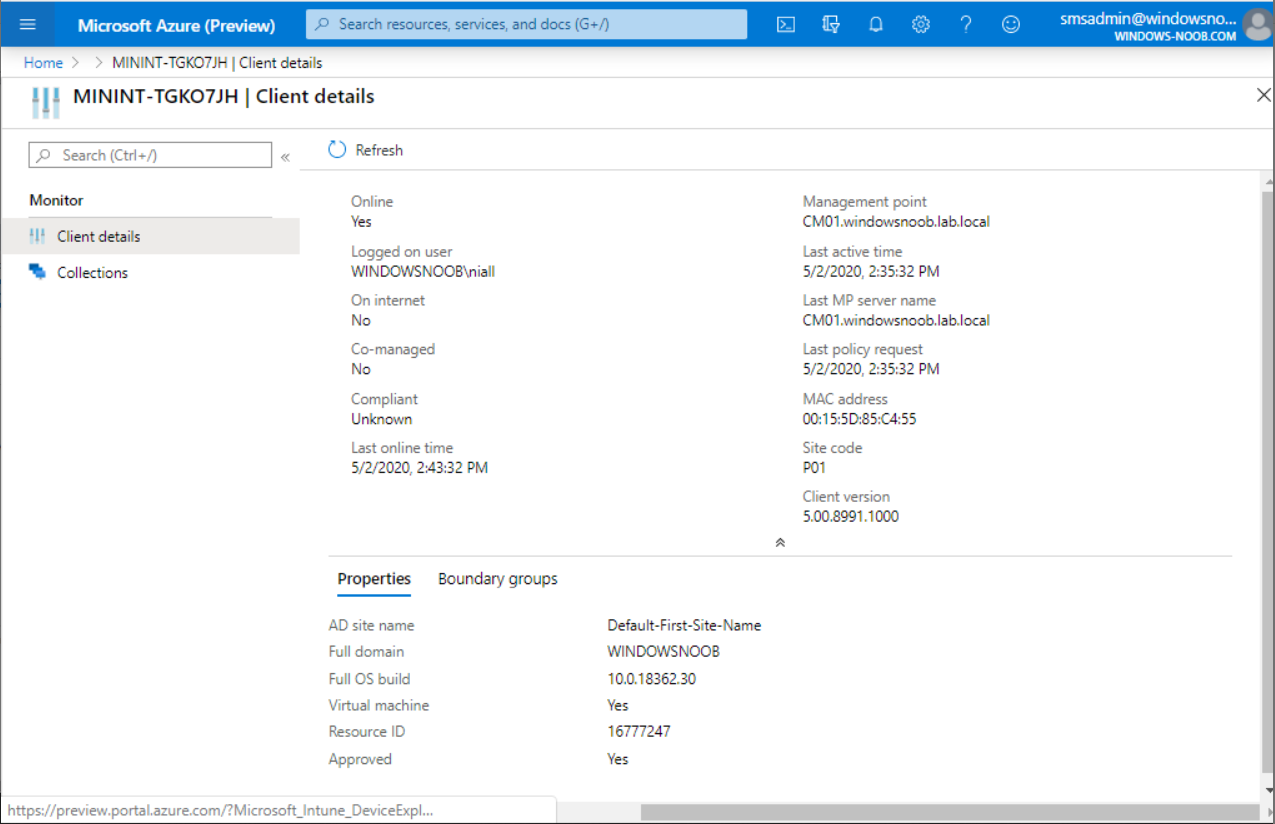
Task: Click the Client details sidebar icon
Action: 37,236
